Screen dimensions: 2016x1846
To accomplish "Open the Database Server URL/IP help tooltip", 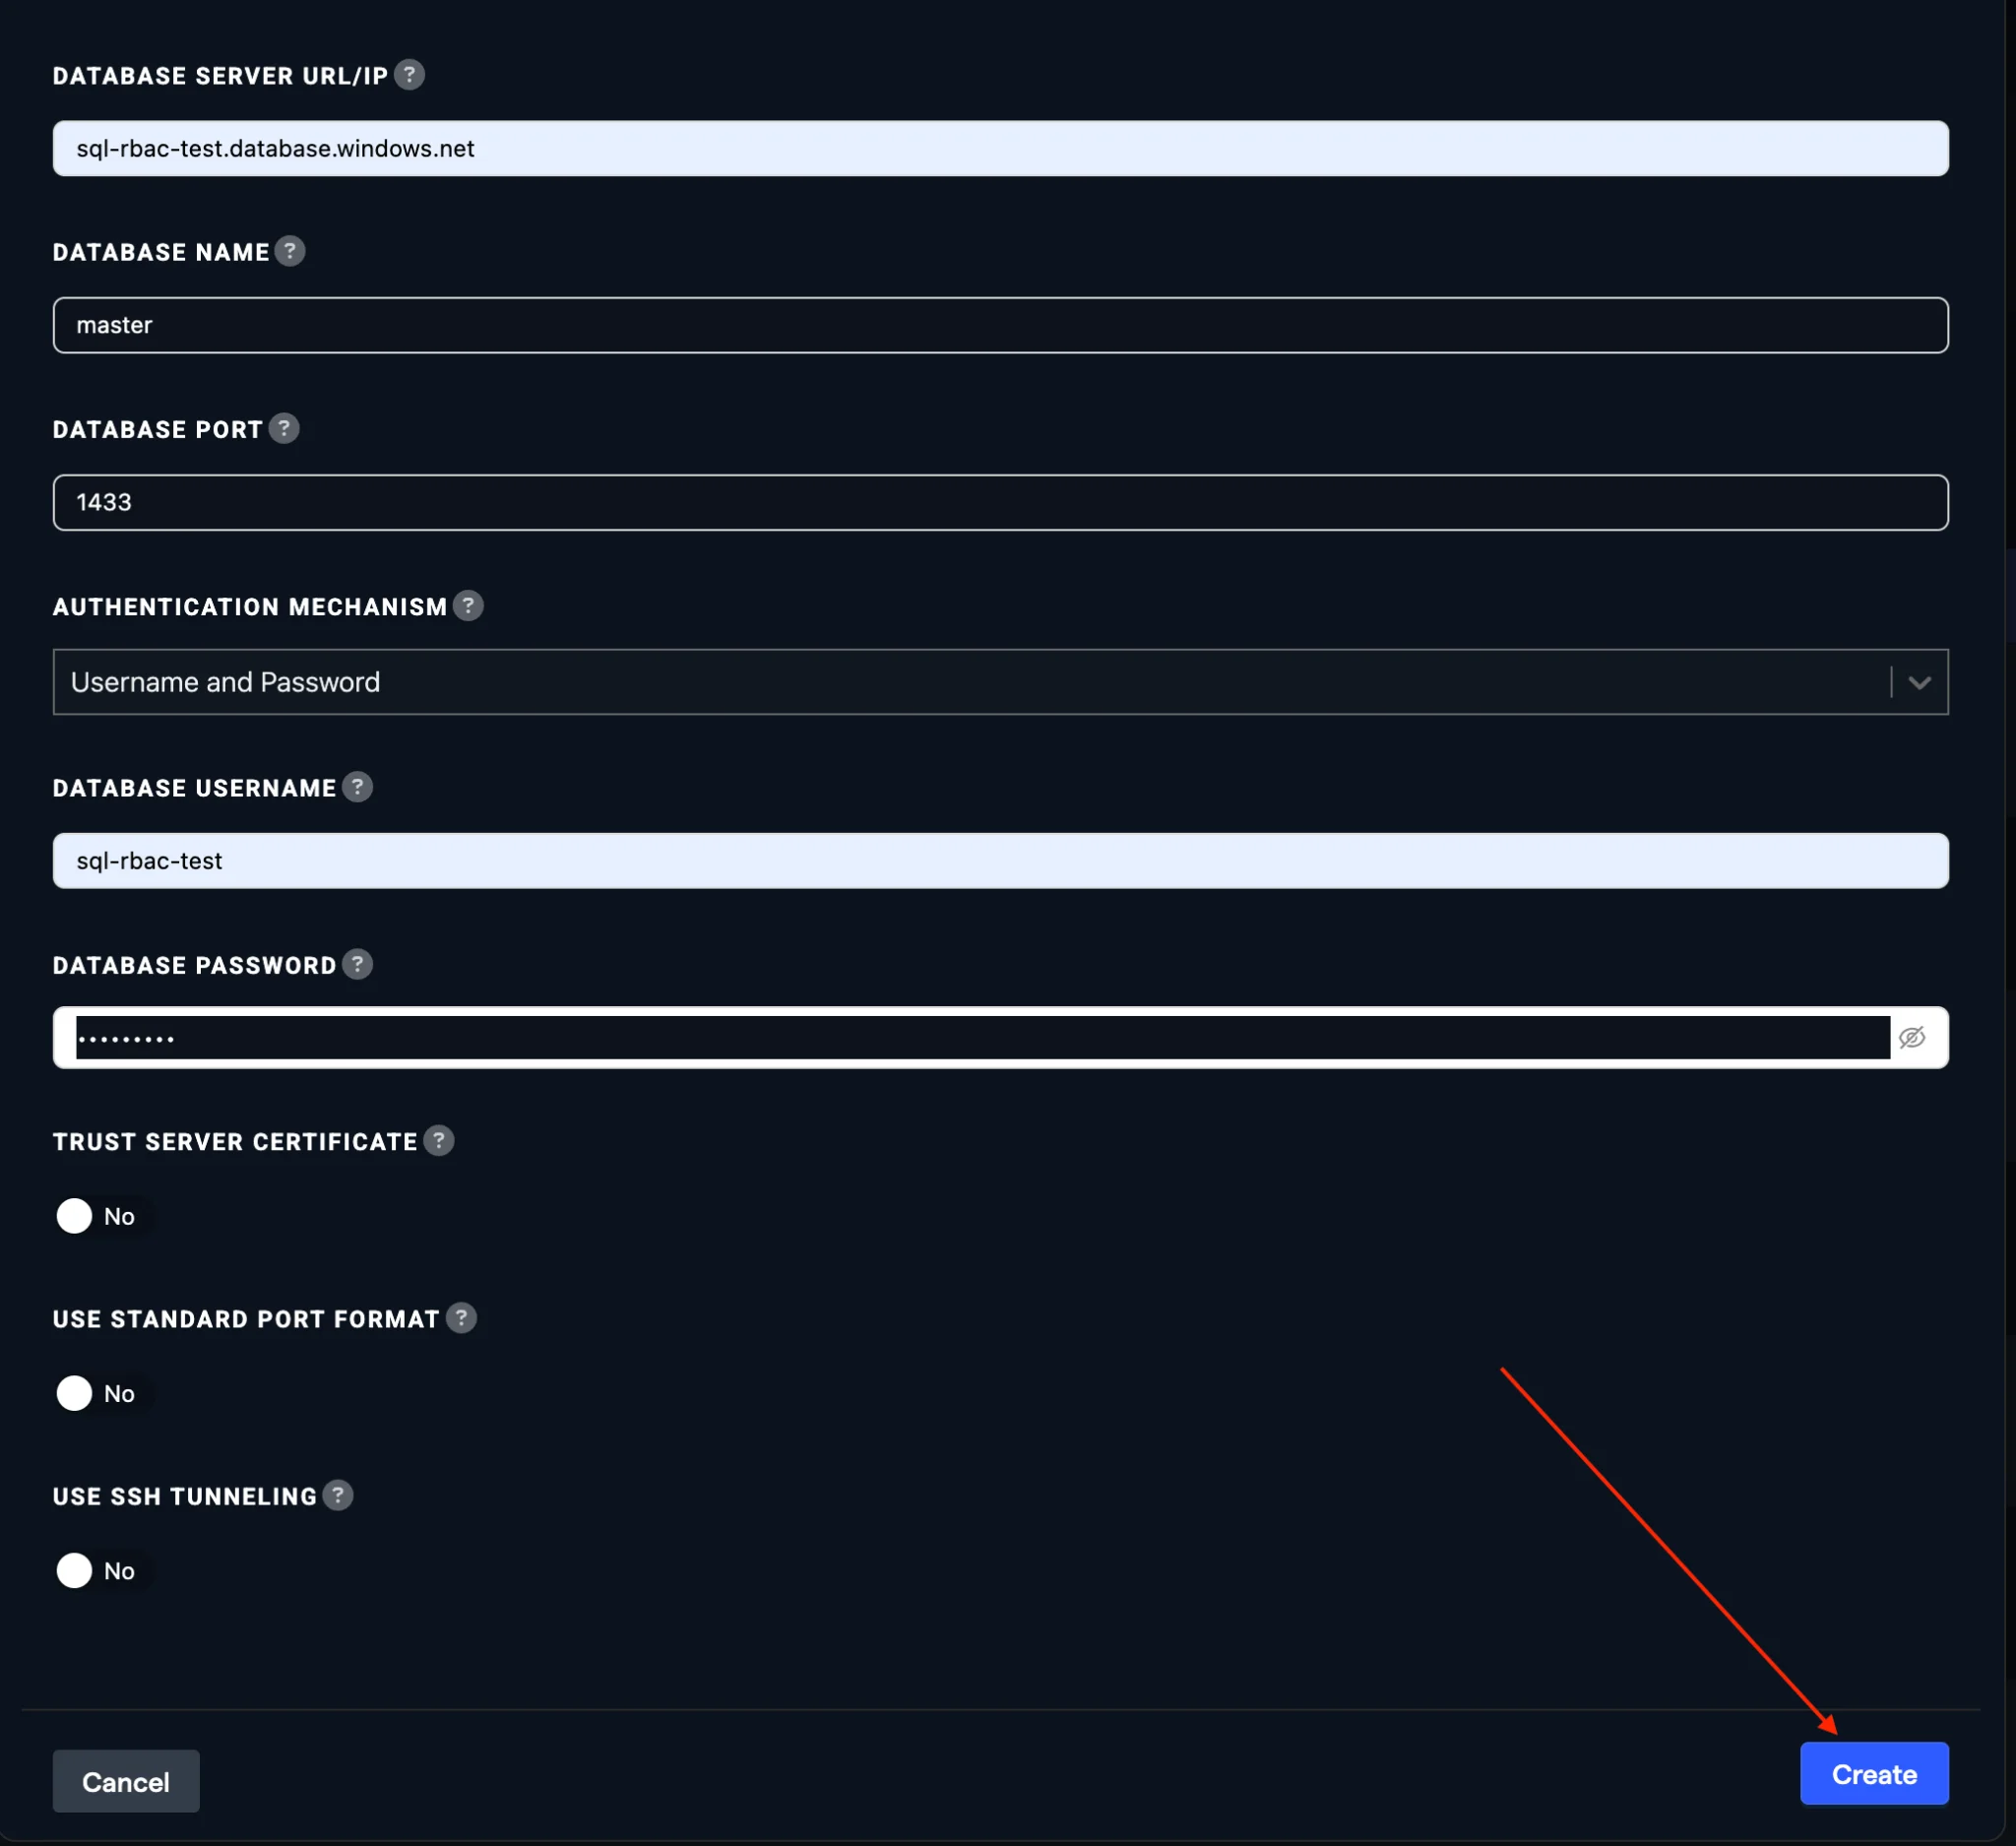I will click(410, 74).
